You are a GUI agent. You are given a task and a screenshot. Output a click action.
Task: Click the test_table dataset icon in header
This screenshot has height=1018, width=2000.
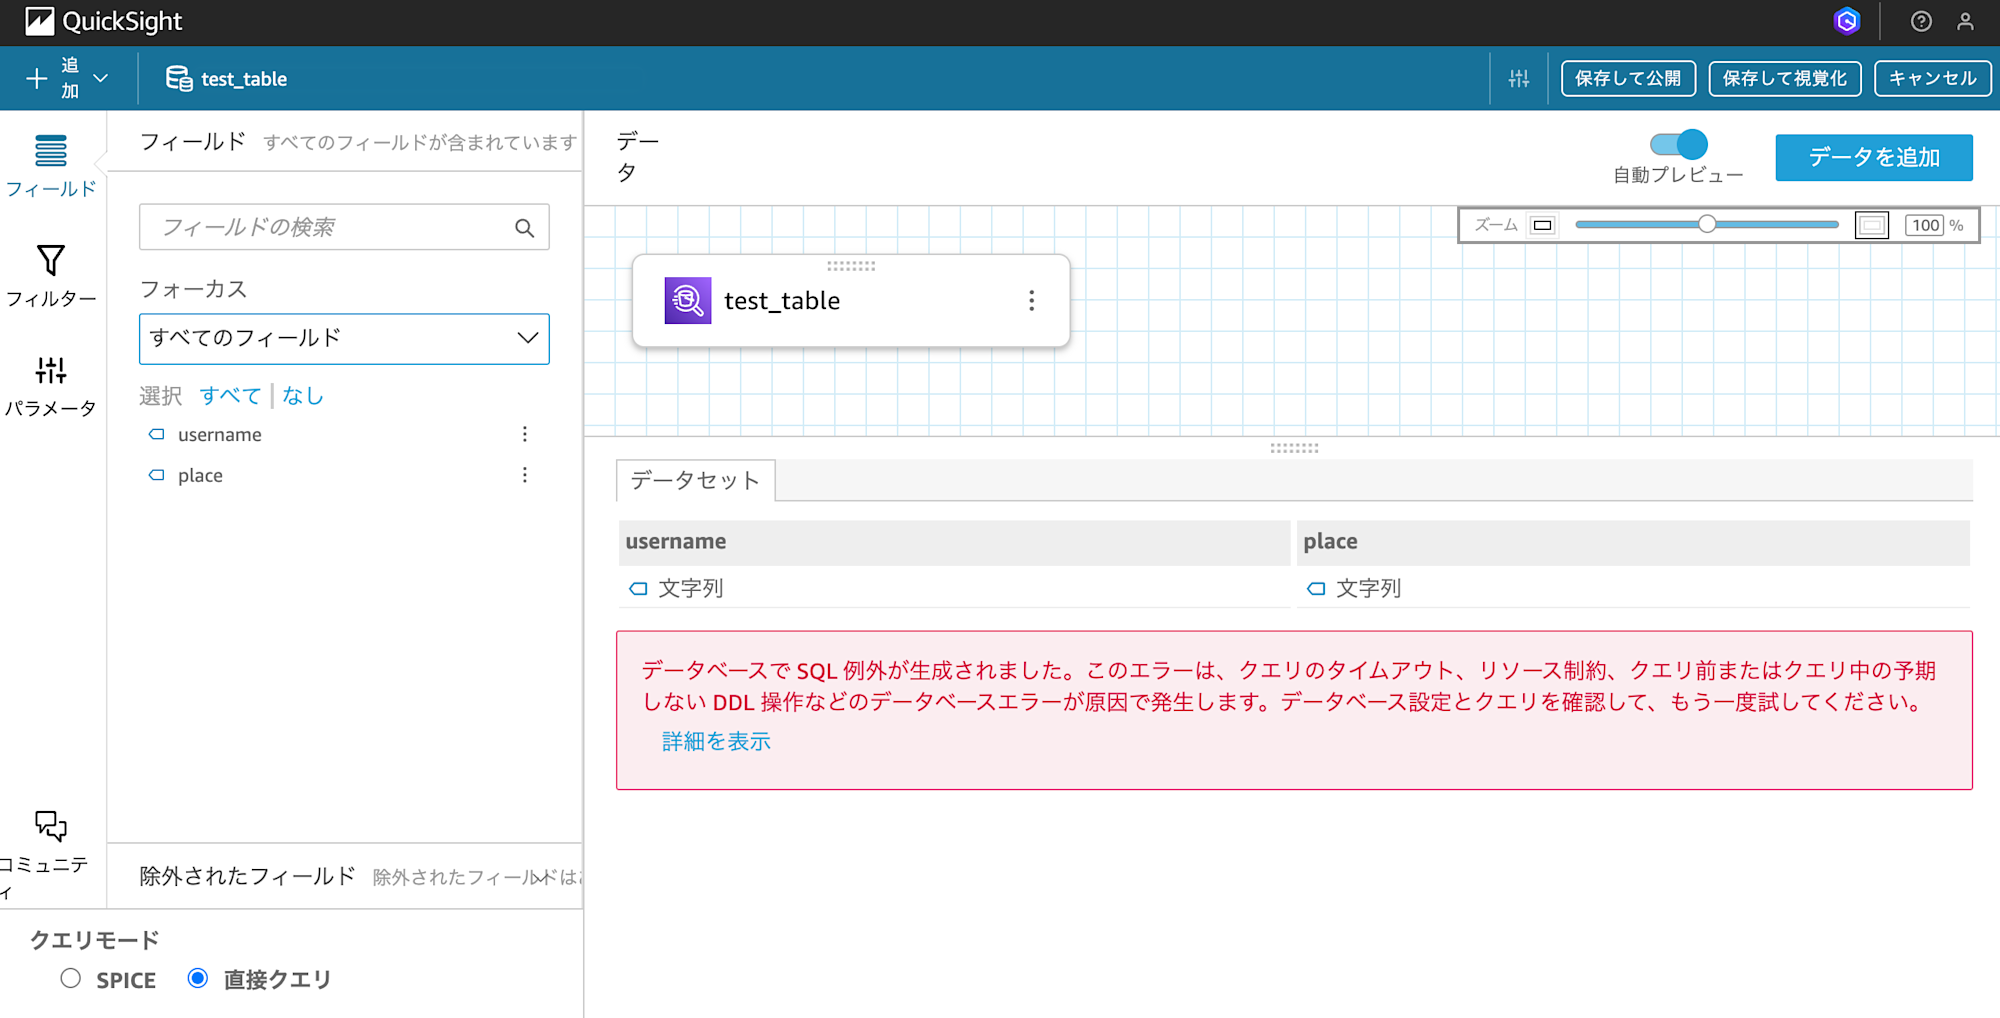point(179,78)
